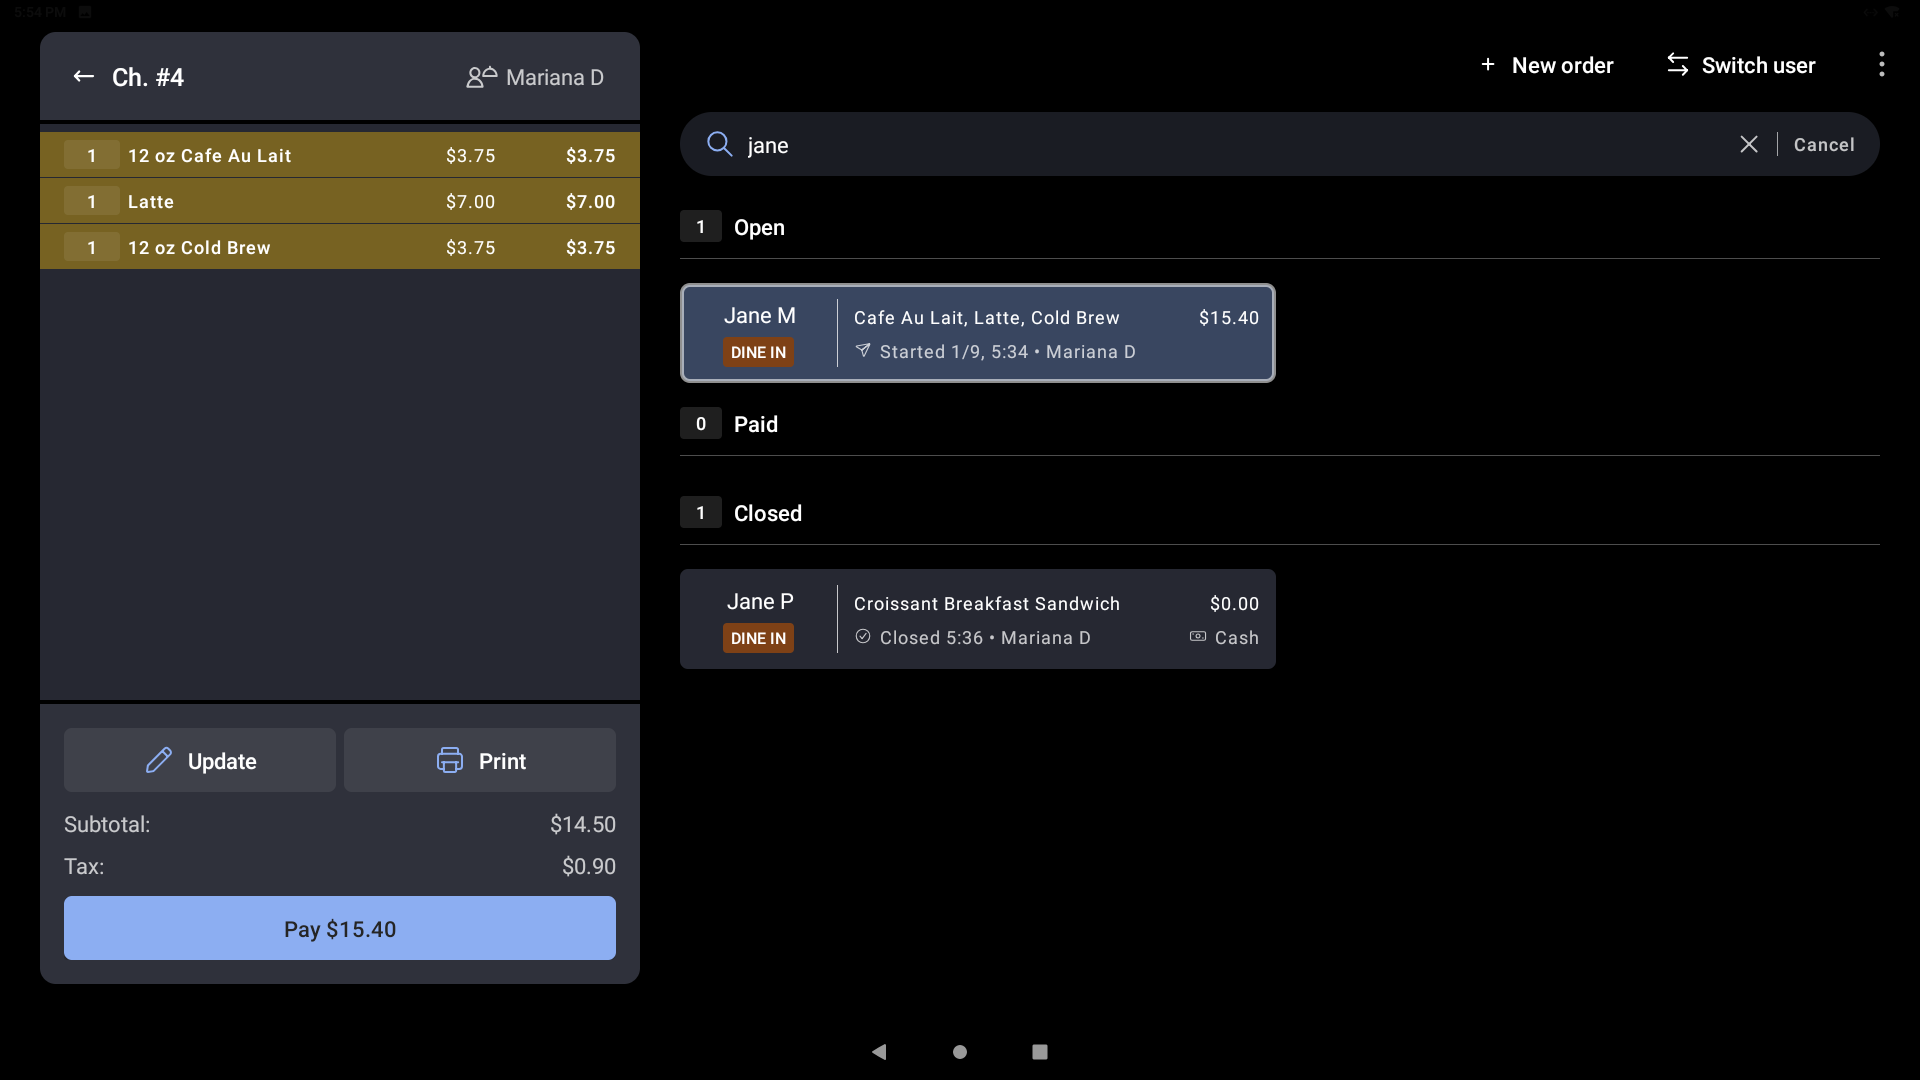Expand the Open orders section
Viewport: 1920px width, 1080px height.
(759, 227)
